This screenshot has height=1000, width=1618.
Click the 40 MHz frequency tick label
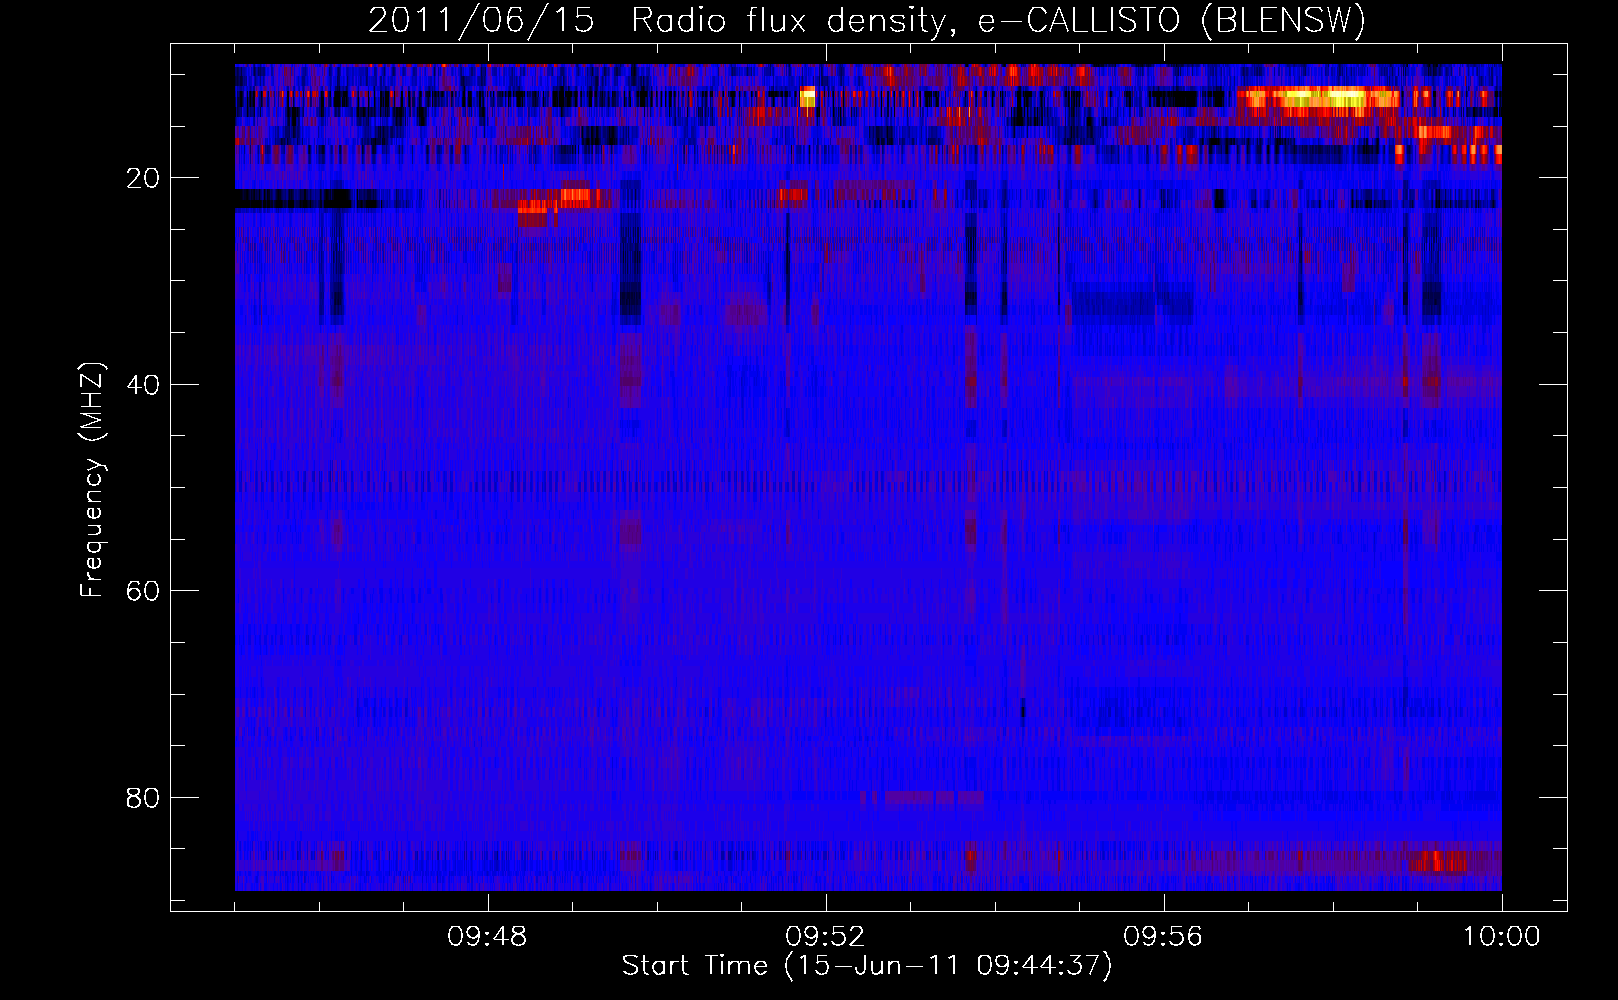tap(144, 385)
